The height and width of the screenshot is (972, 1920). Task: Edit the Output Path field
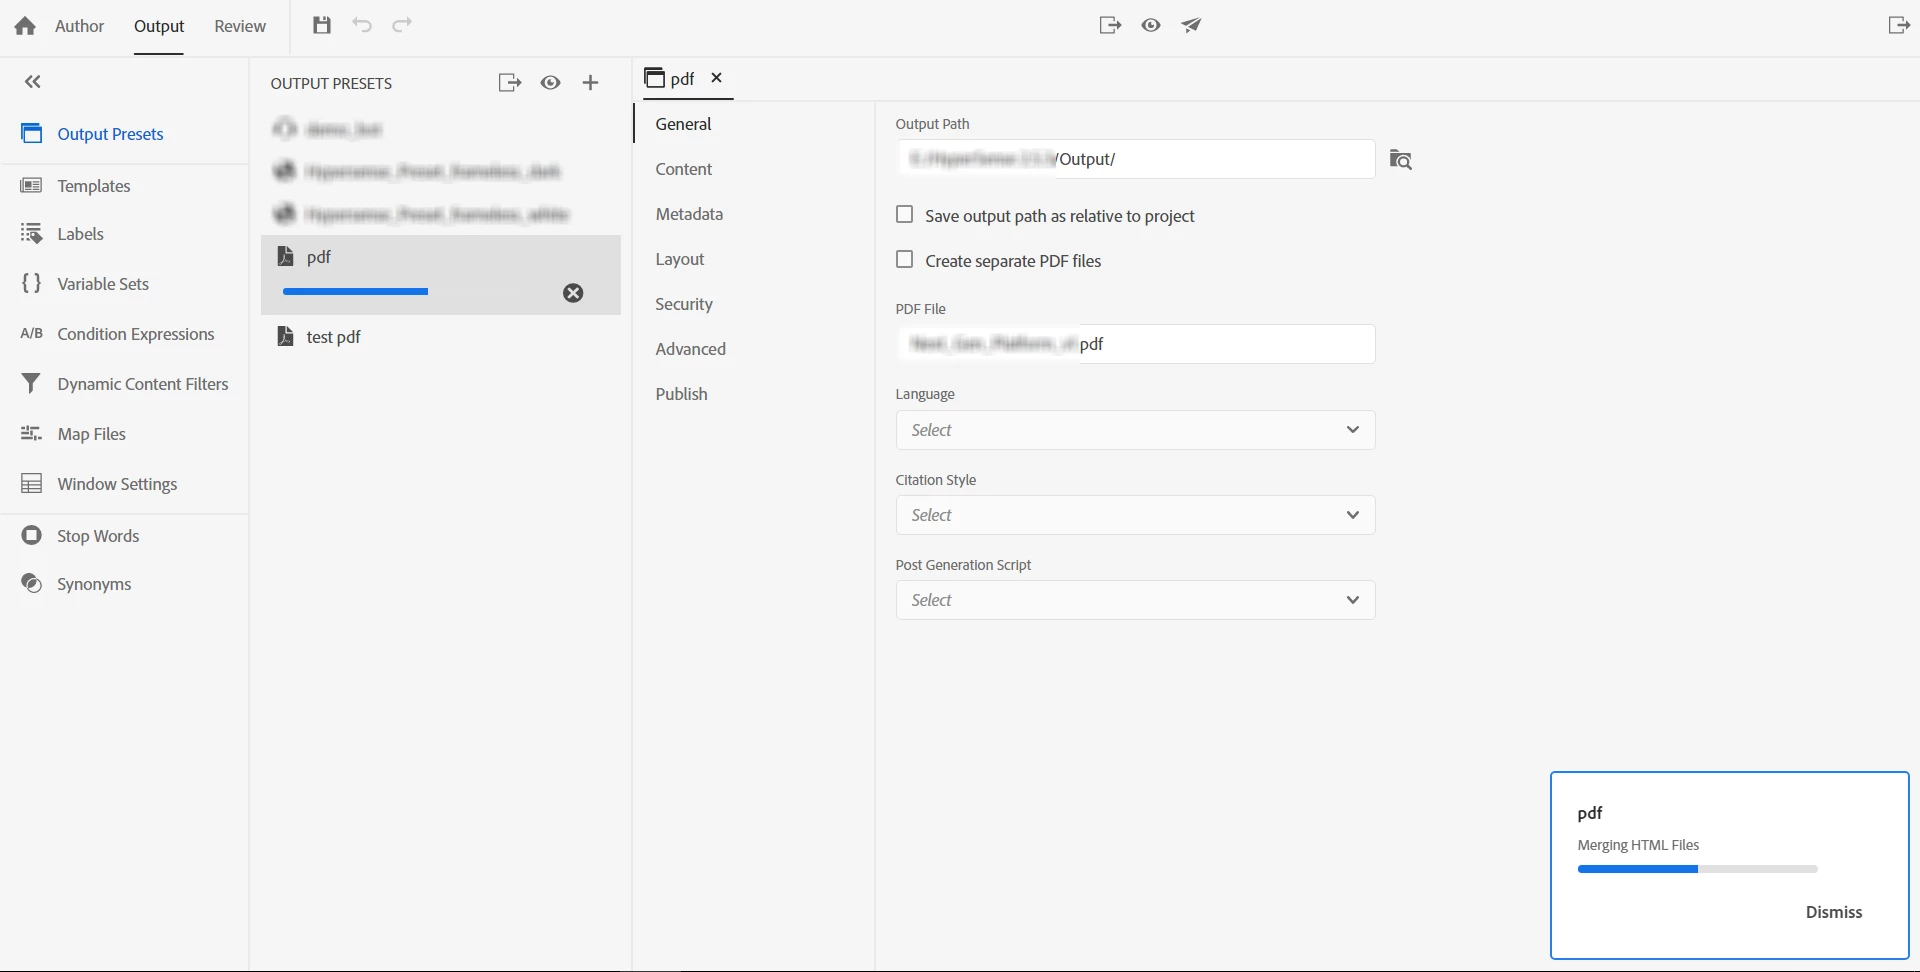pos(1135,159)
